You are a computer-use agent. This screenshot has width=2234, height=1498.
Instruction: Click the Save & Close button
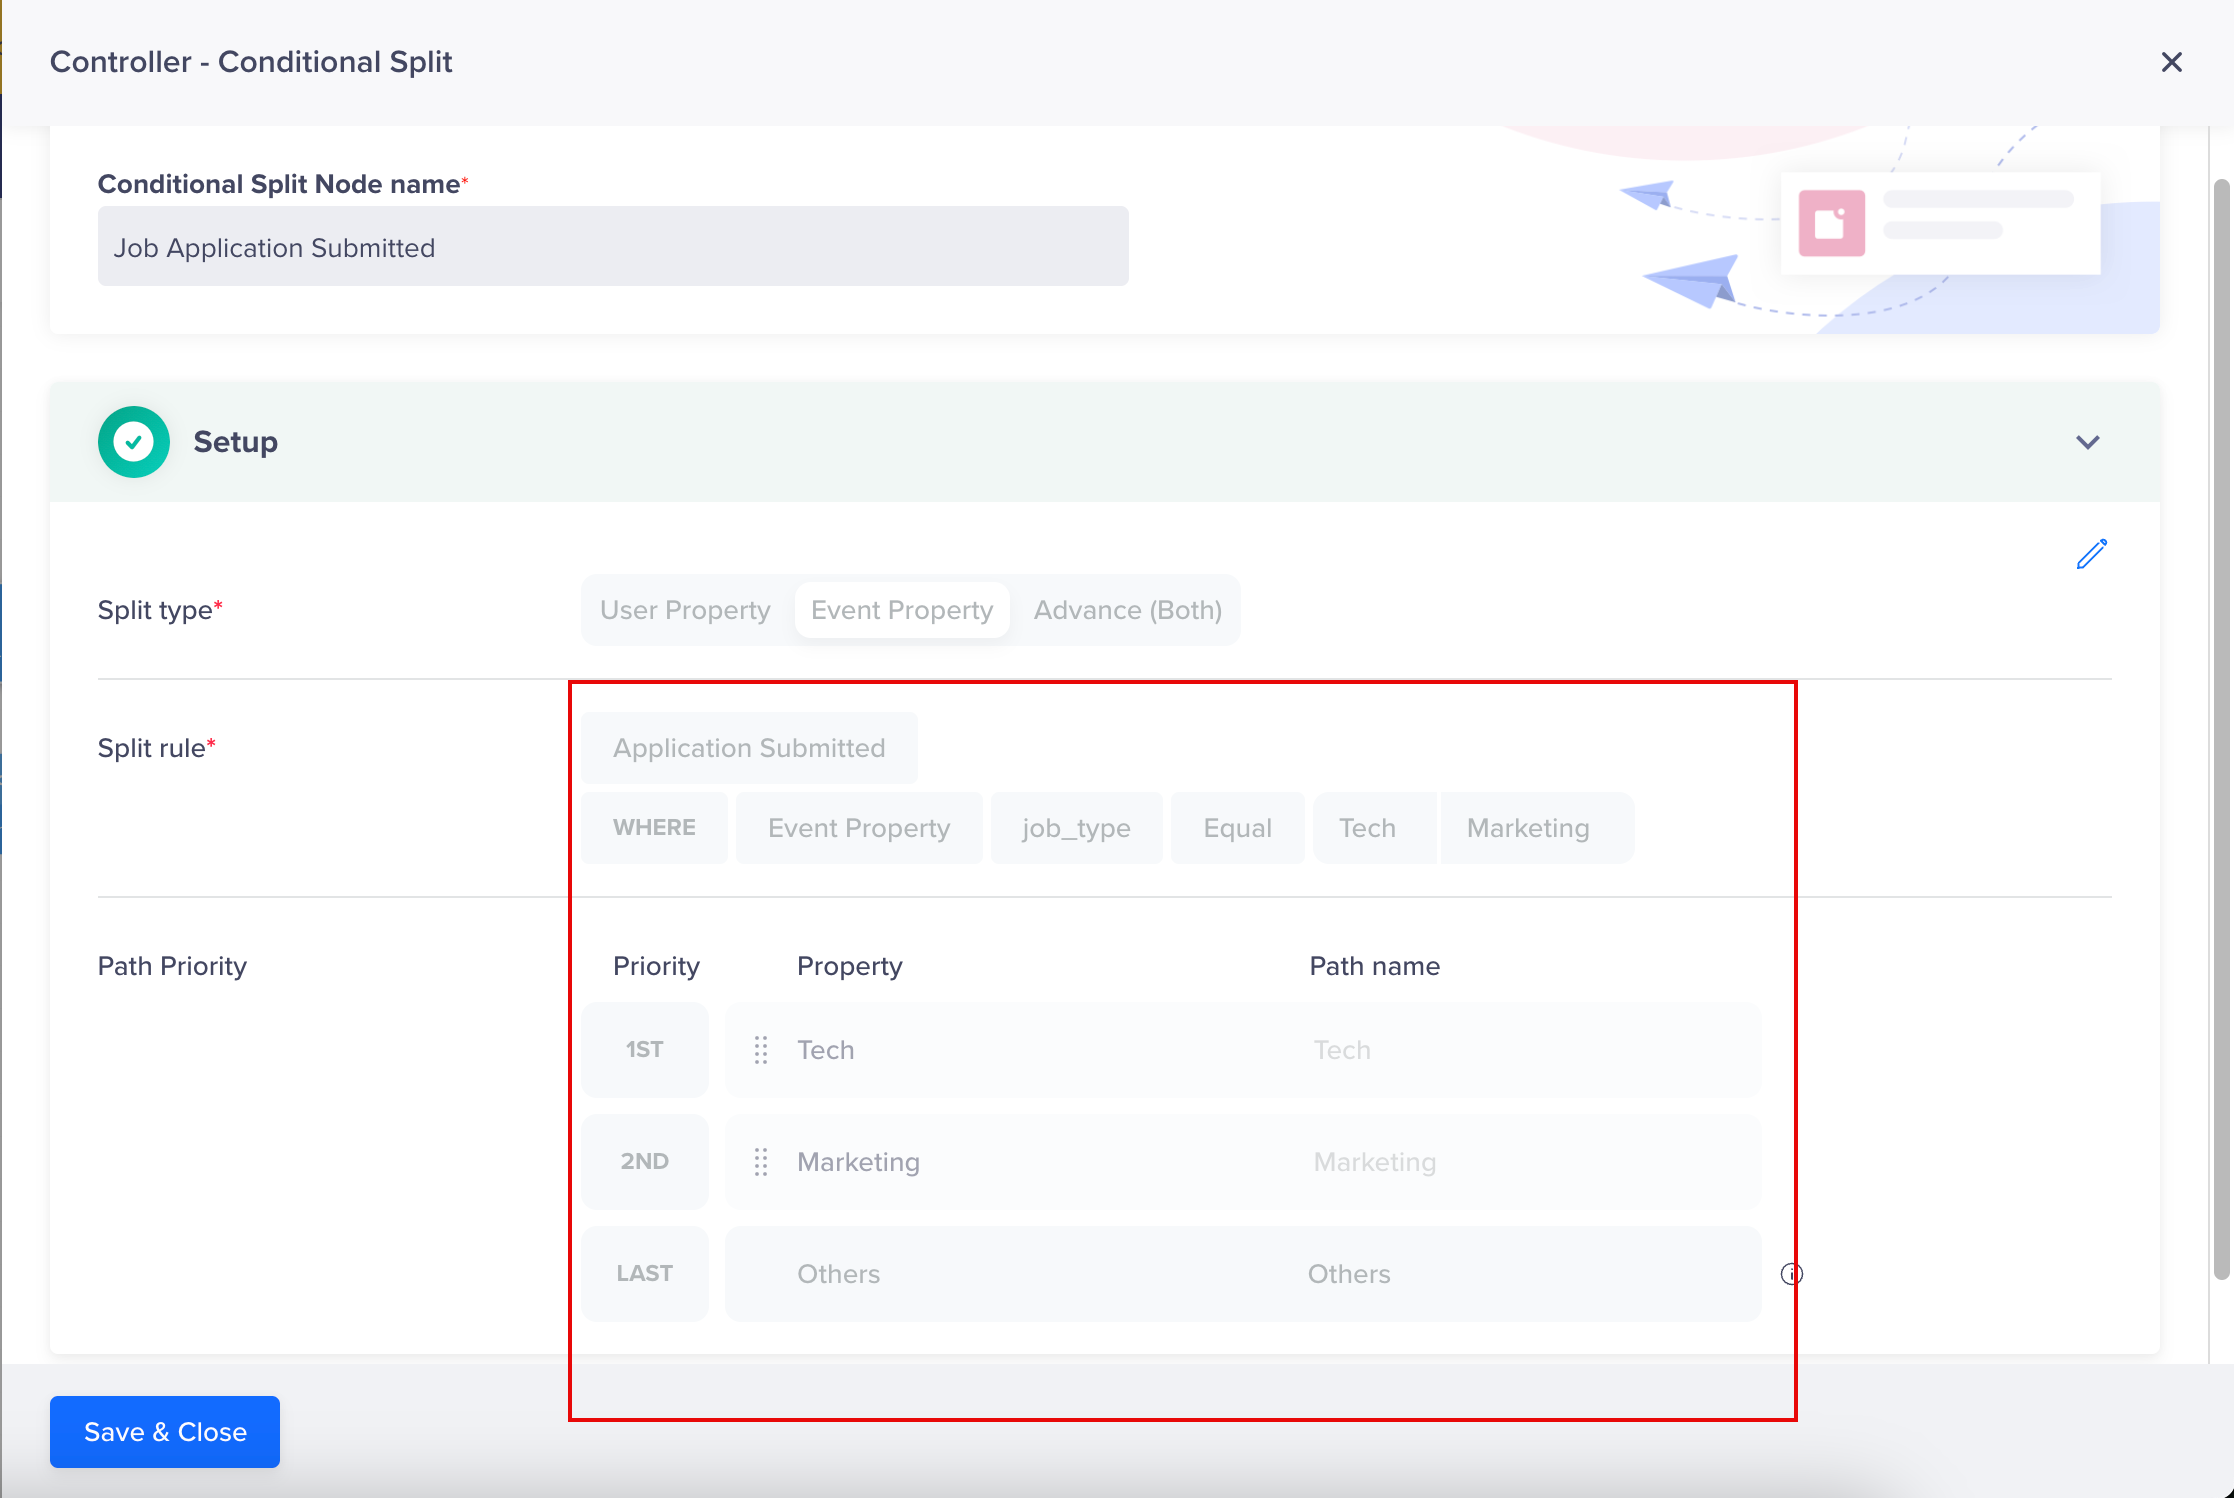tap(165, 1432)
